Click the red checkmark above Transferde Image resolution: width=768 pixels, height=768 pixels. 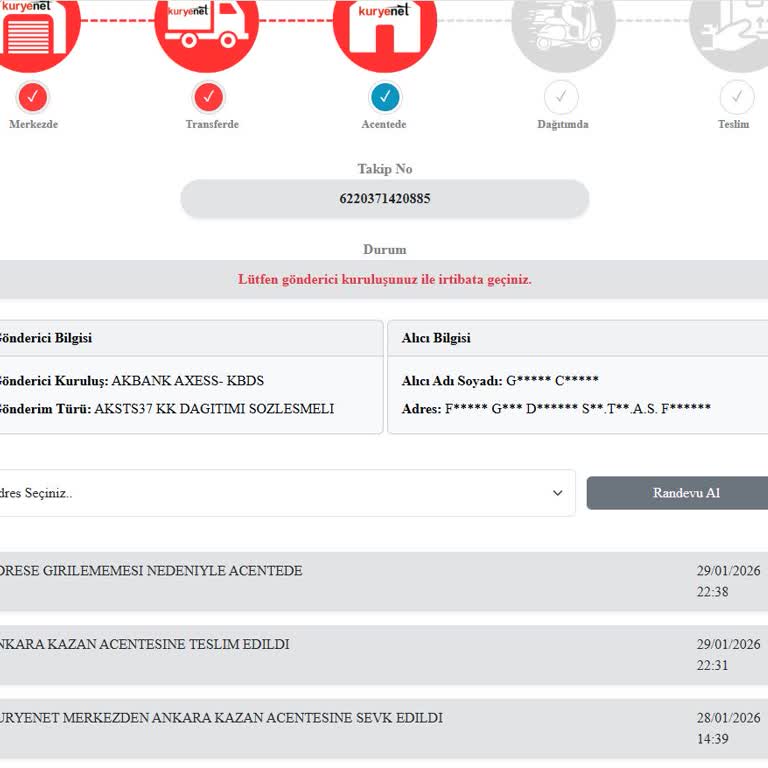208,97
